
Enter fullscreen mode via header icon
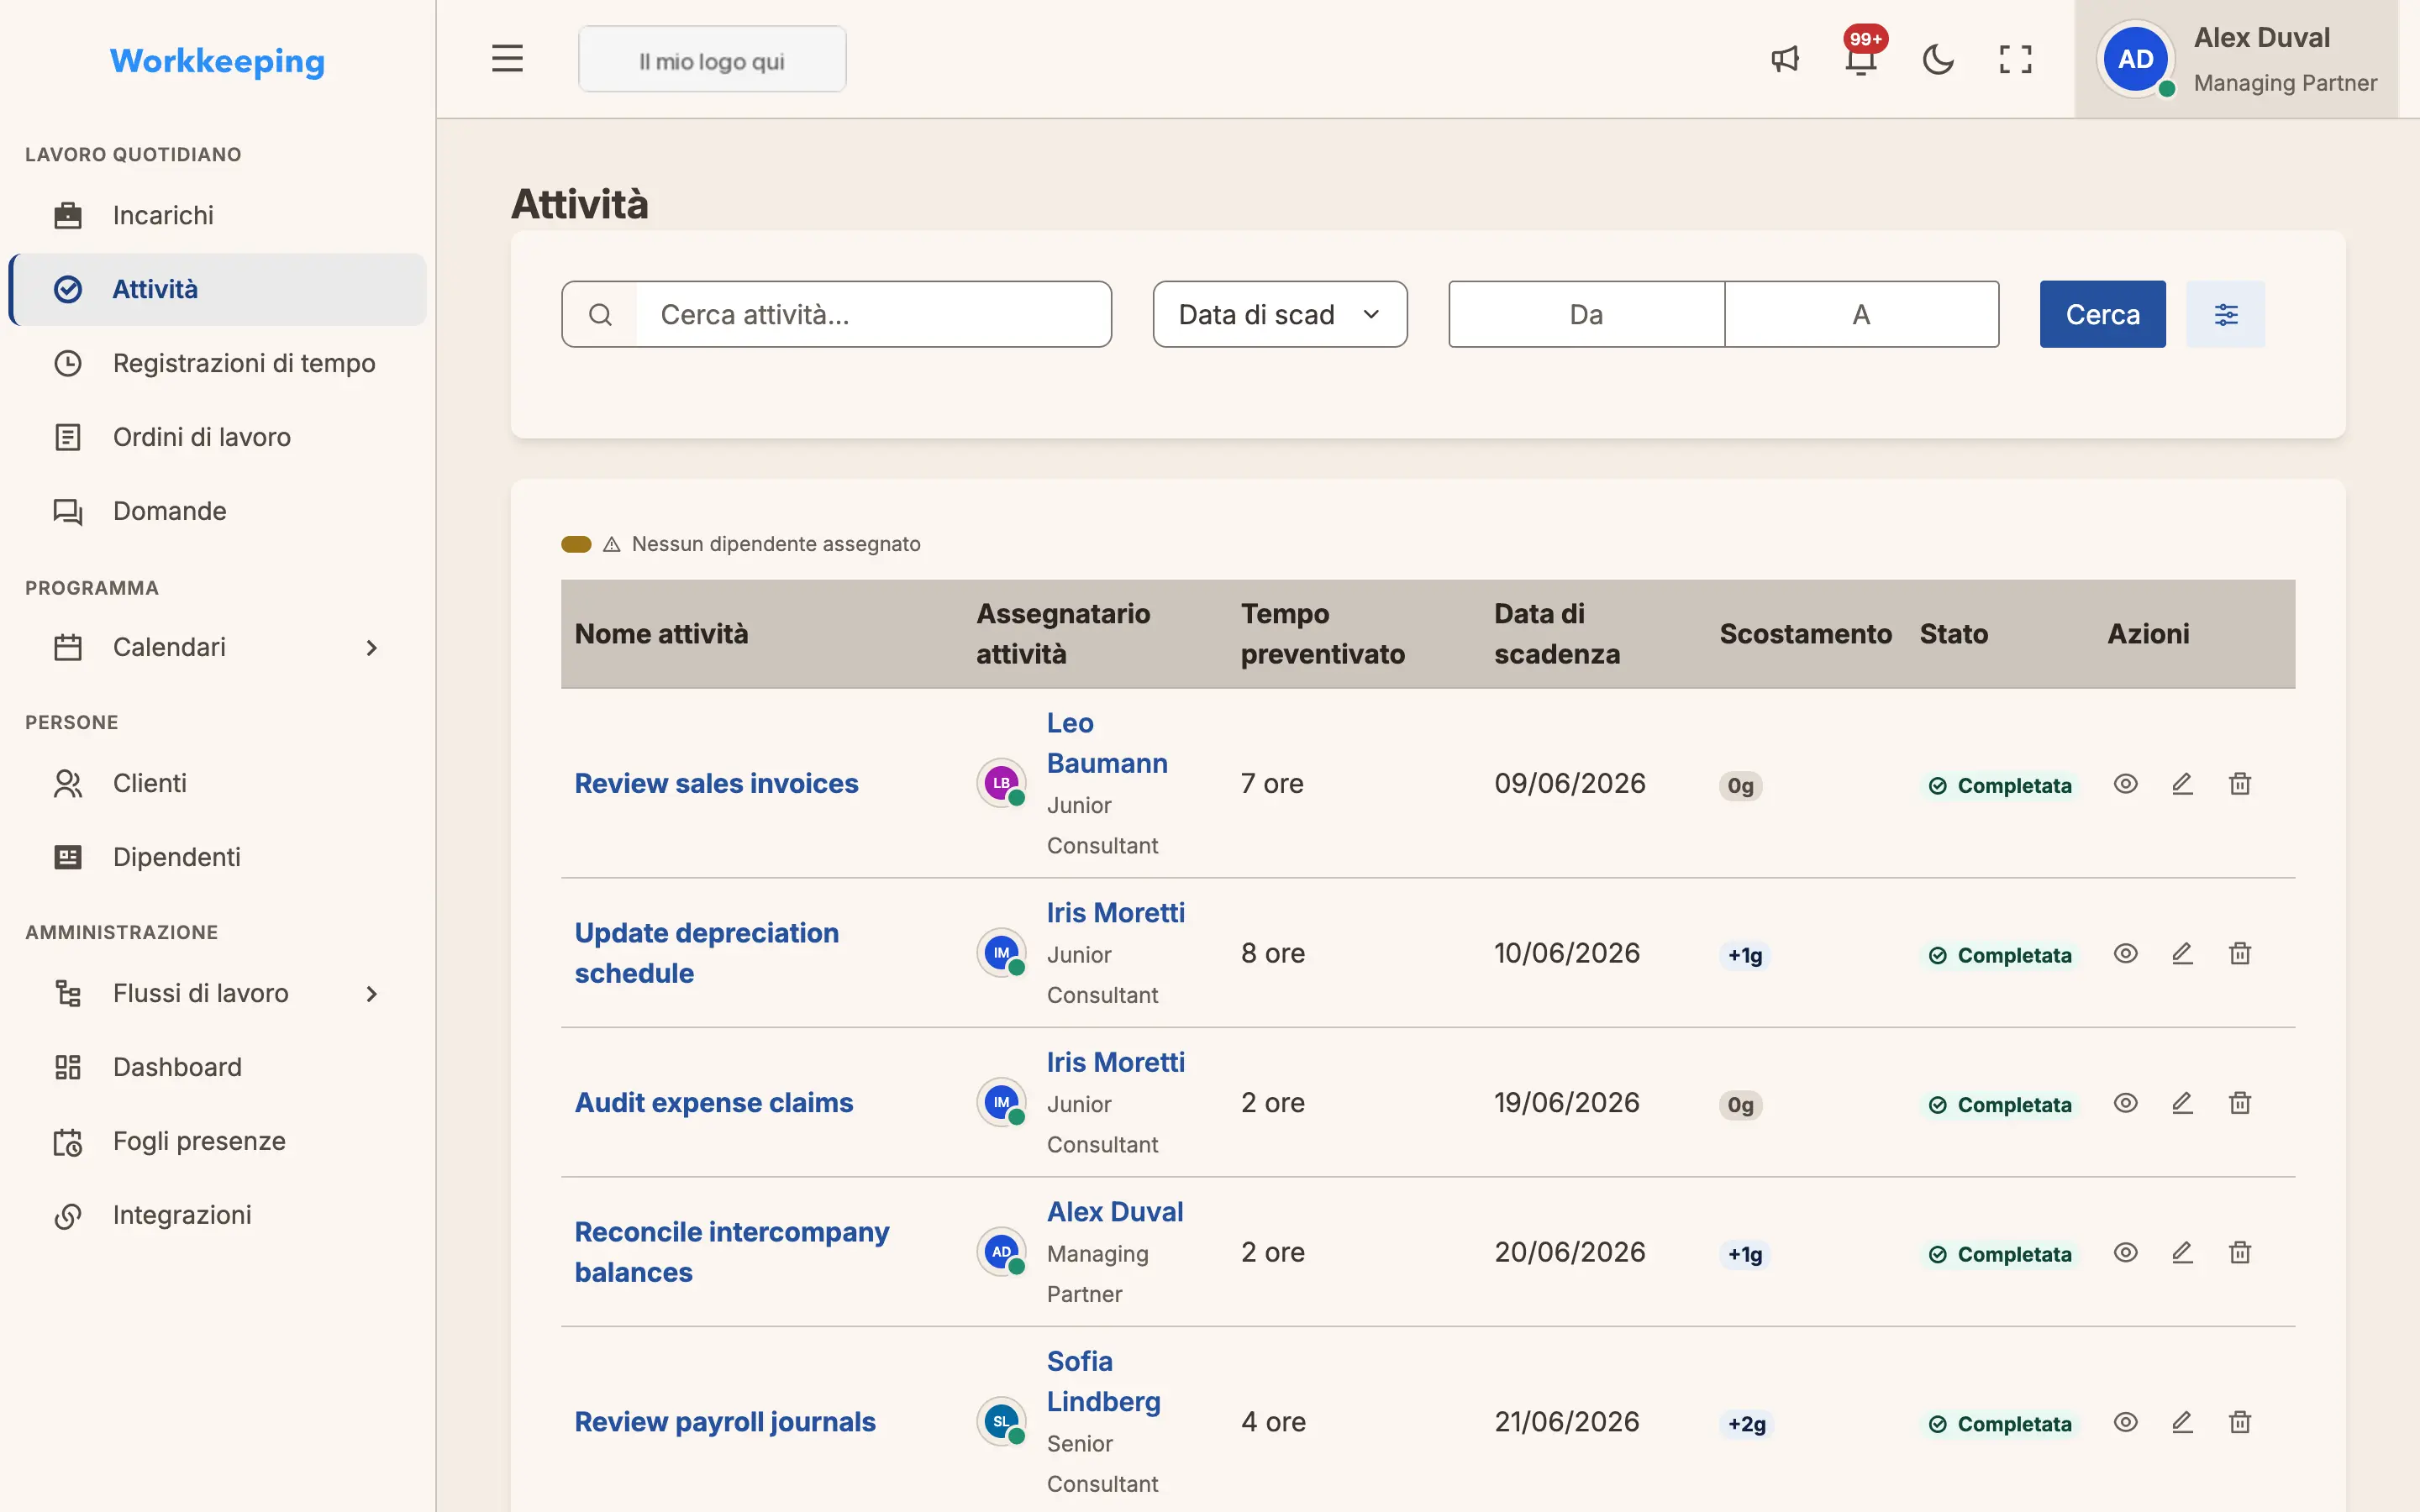tap(2015, 59)
